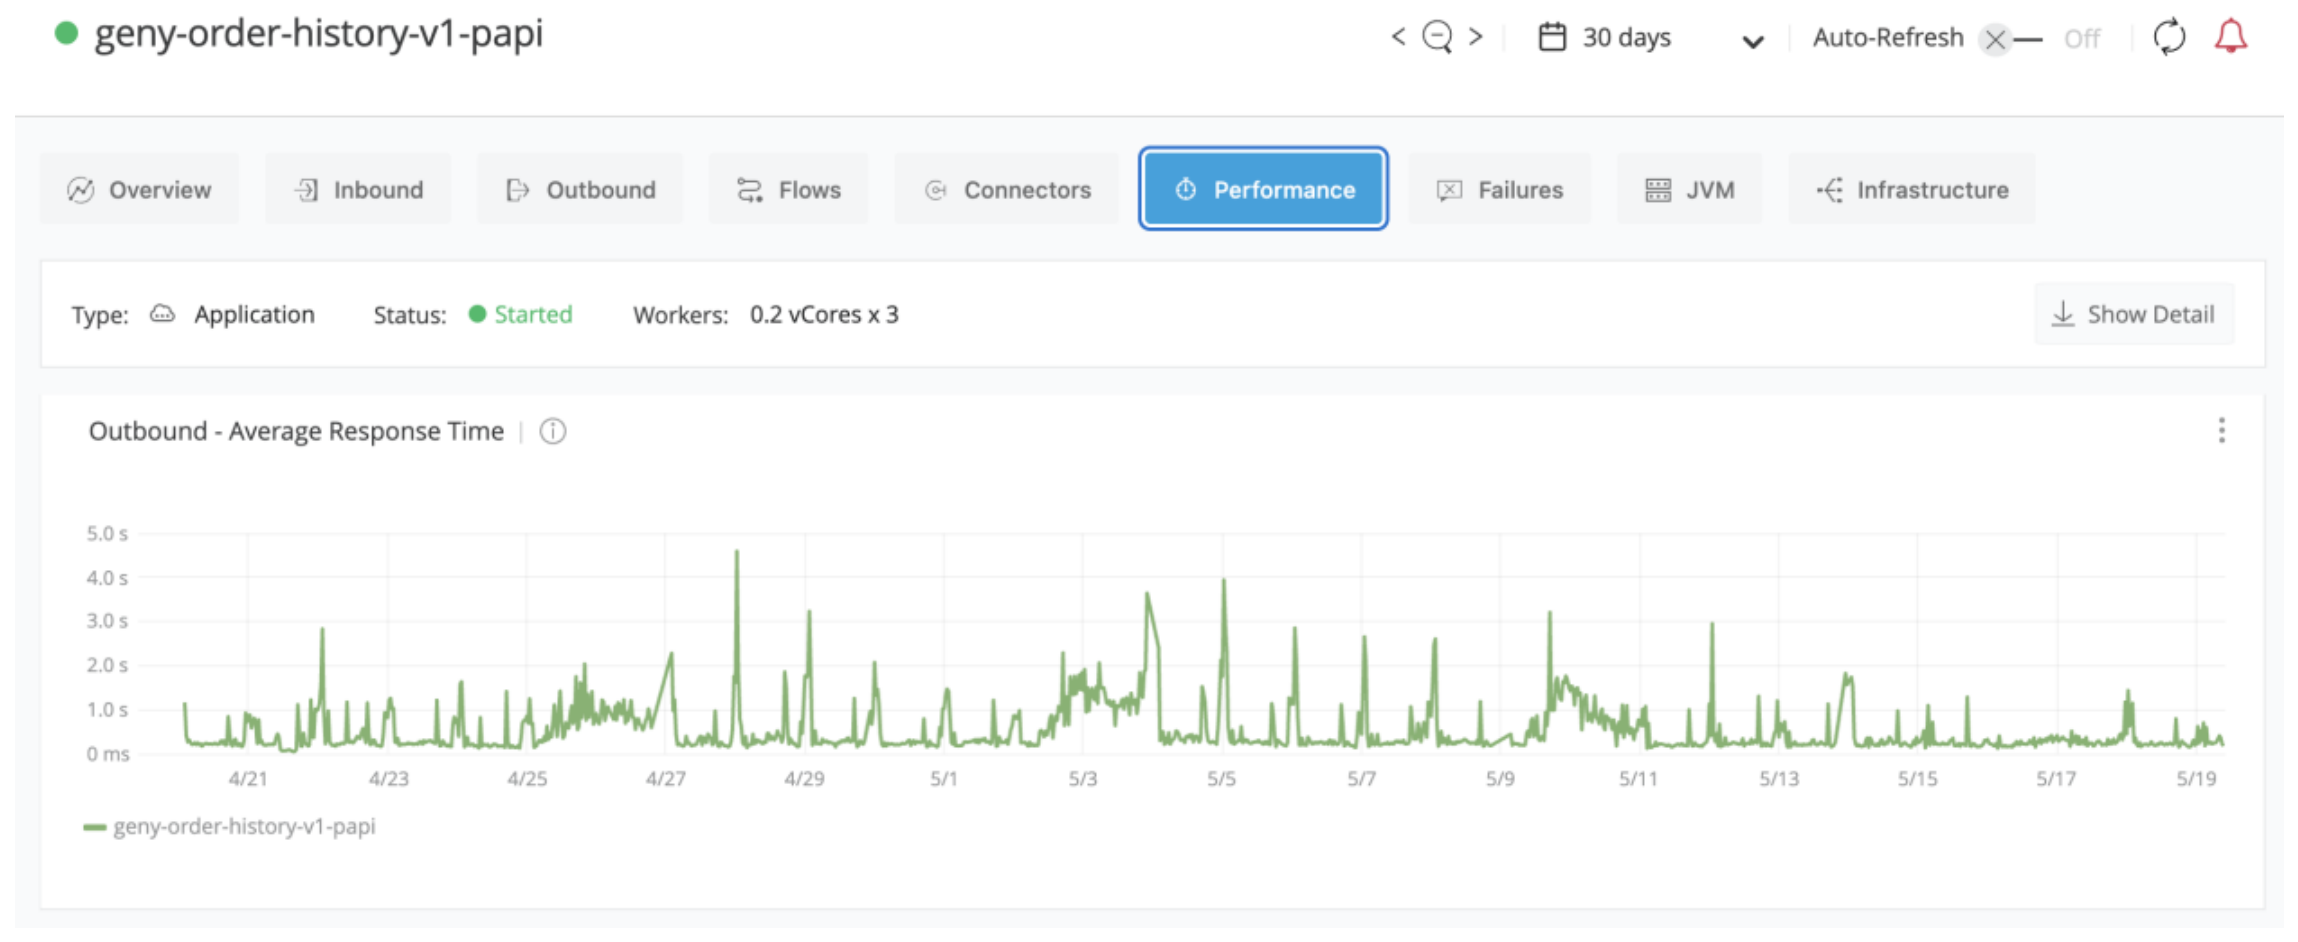Open the Infrastructure tab
The image size is (2298, 942).
pyautogui.click(x=1911, y=189)
